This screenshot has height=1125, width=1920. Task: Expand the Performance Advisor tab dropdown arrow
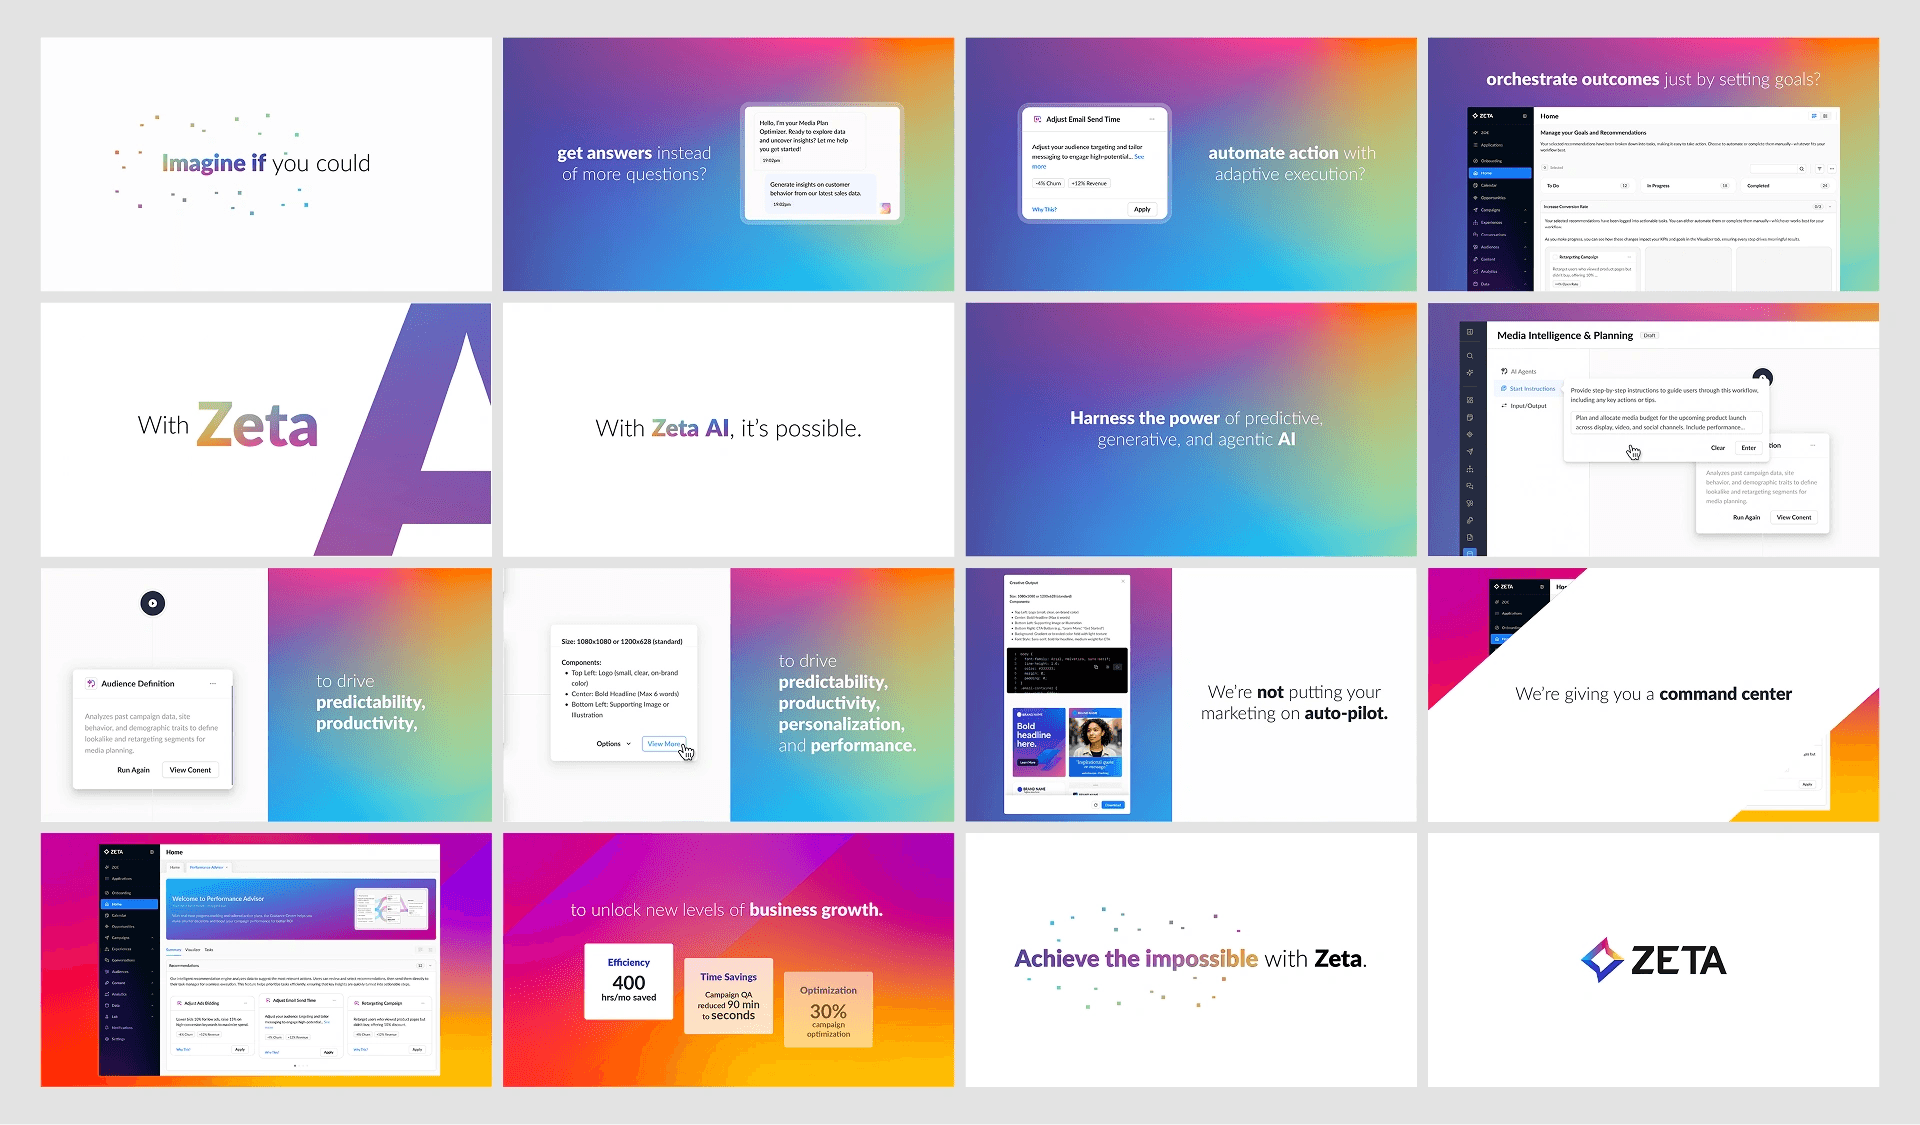[x=227, y=867]
